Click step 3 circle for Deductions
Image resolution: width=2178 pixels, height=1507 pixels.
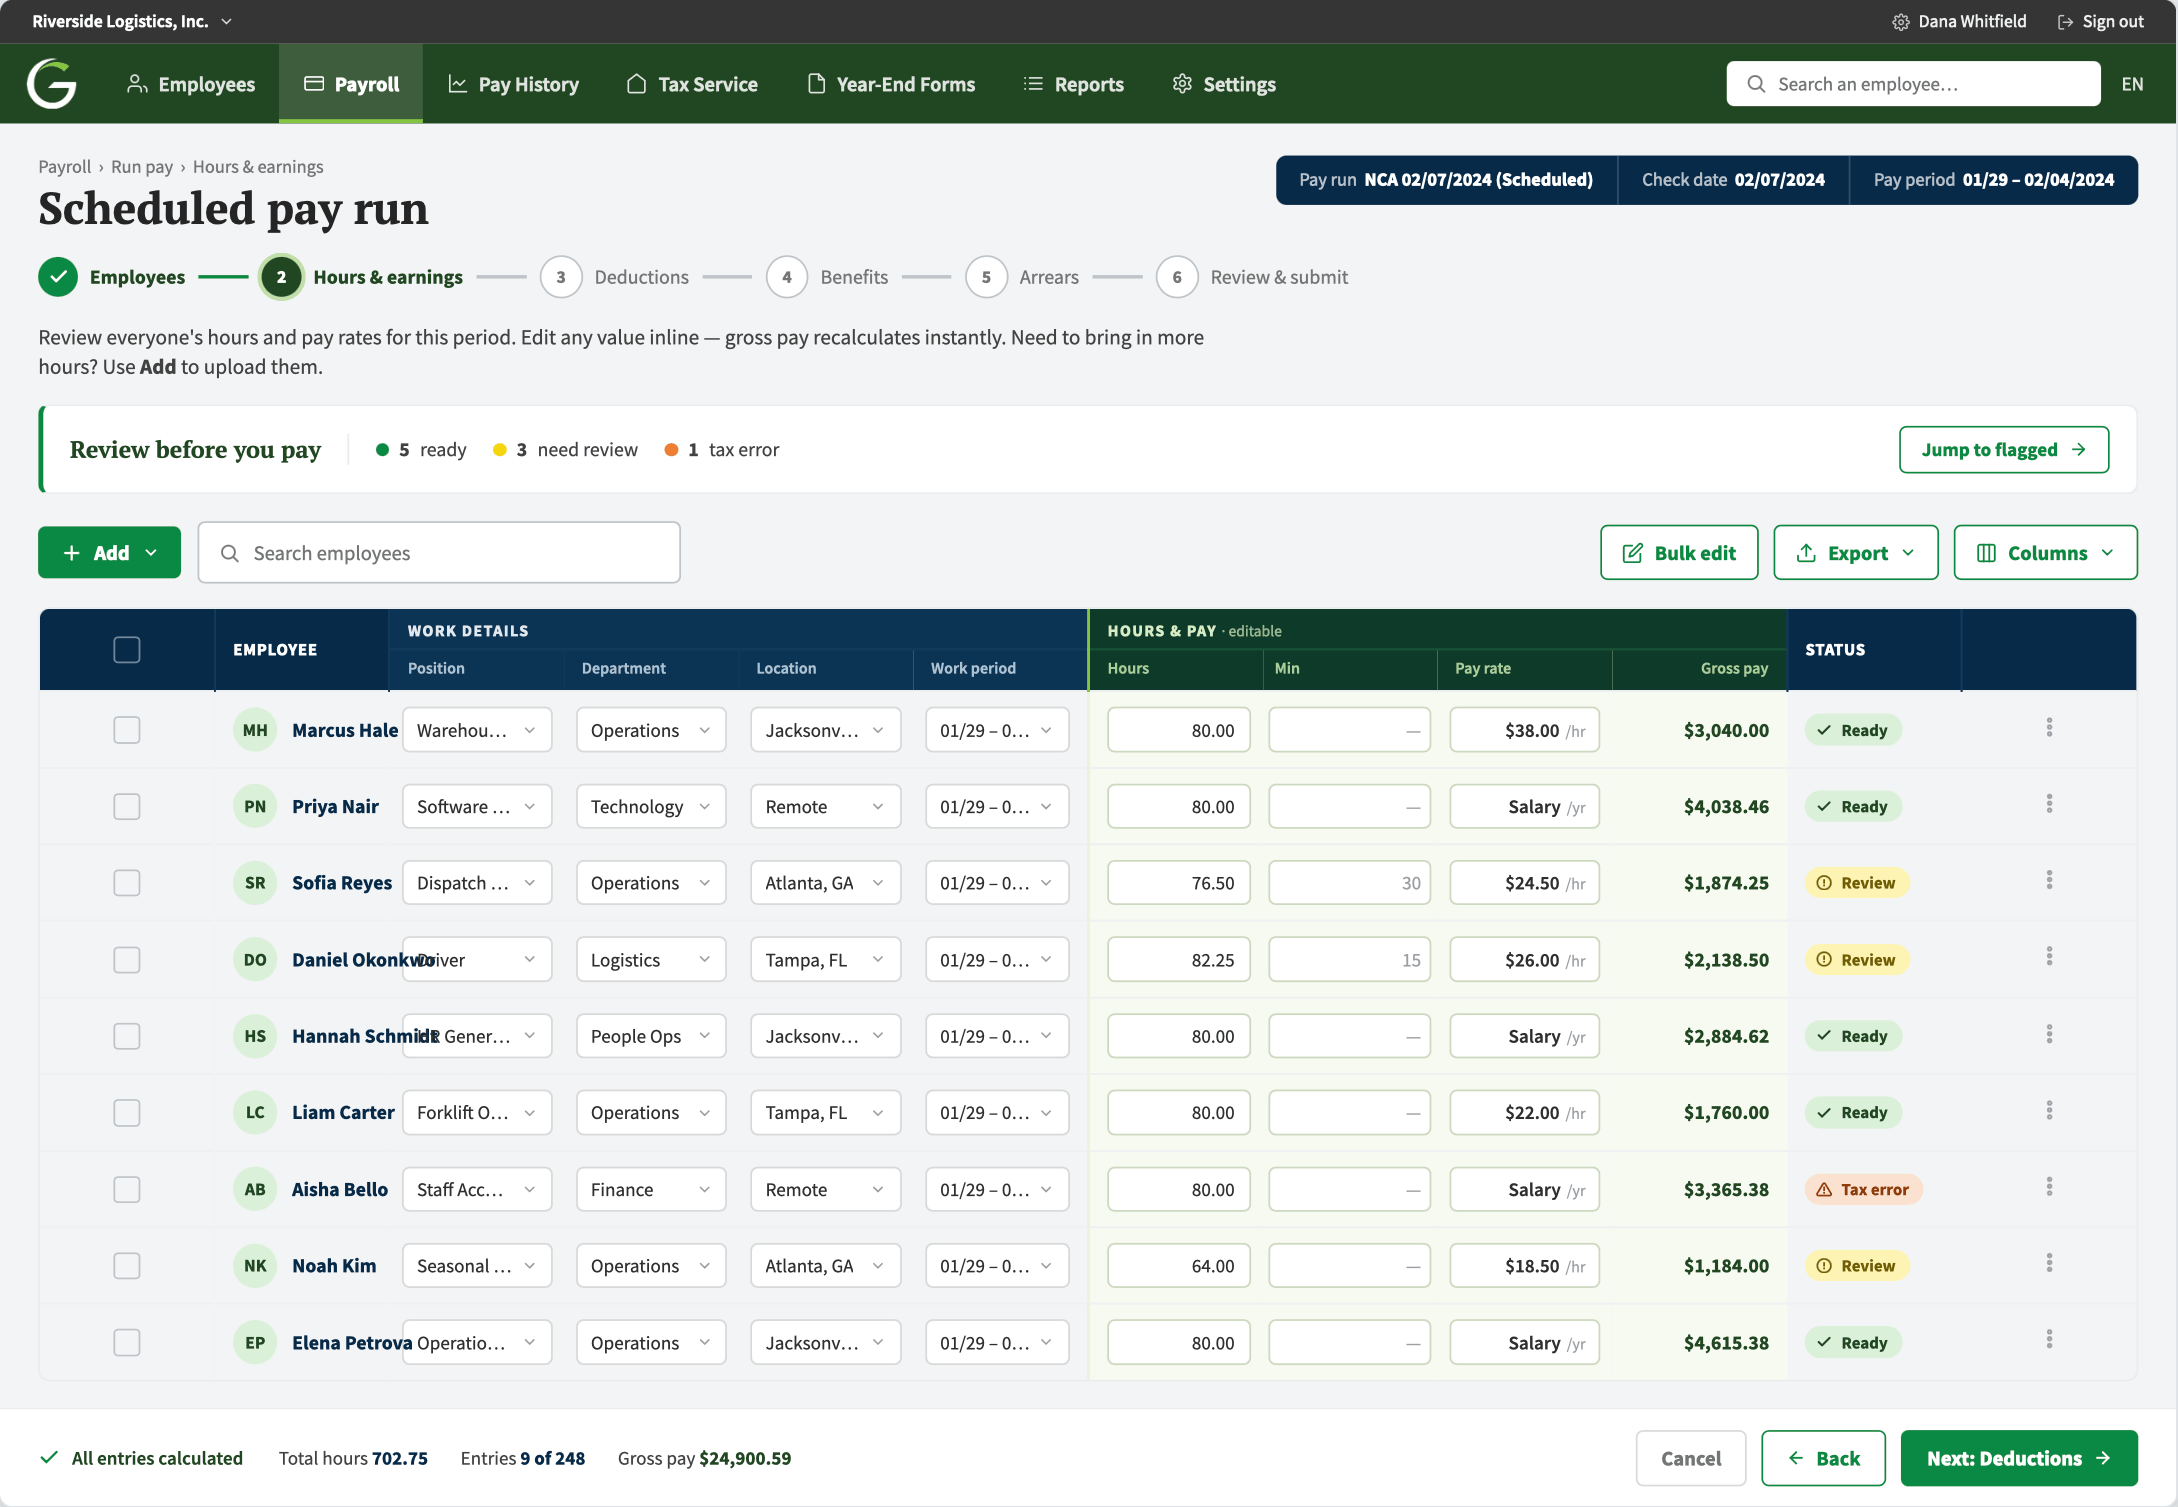coord(561,277)
